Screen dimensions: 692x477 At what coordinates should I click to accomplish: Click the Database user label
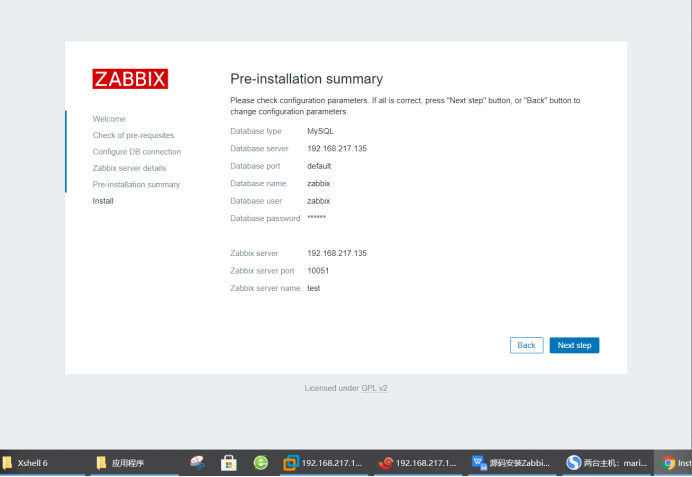(x=256, y=201)
